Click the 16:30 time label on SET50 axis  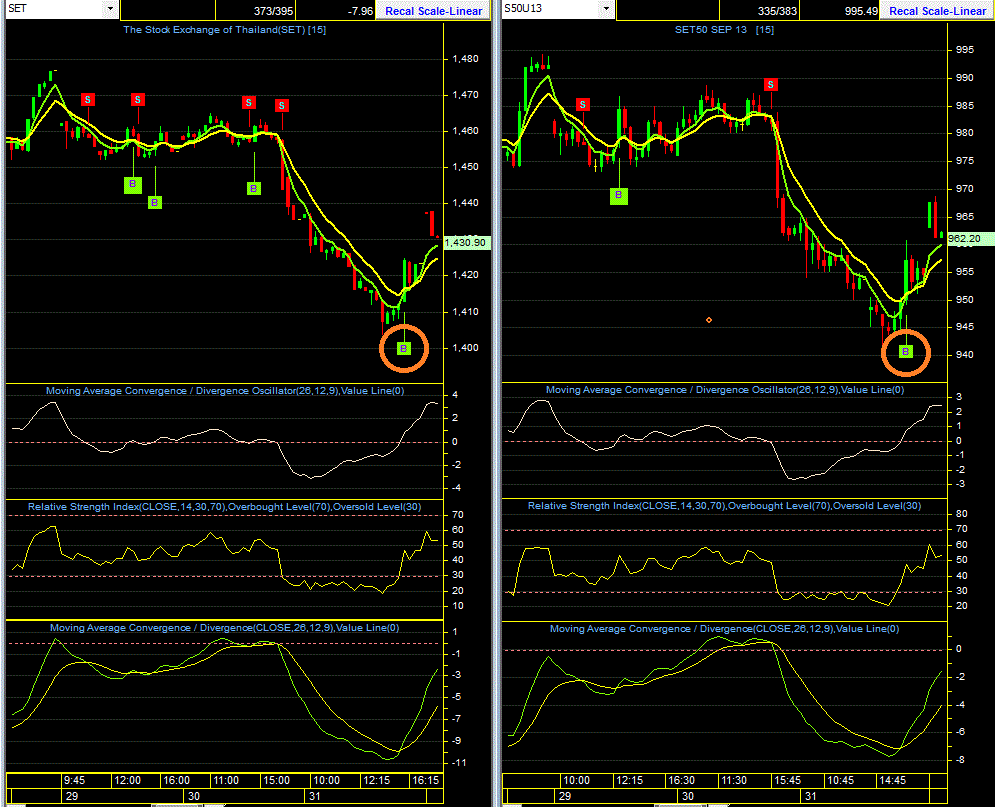click(x=681, y=780)
